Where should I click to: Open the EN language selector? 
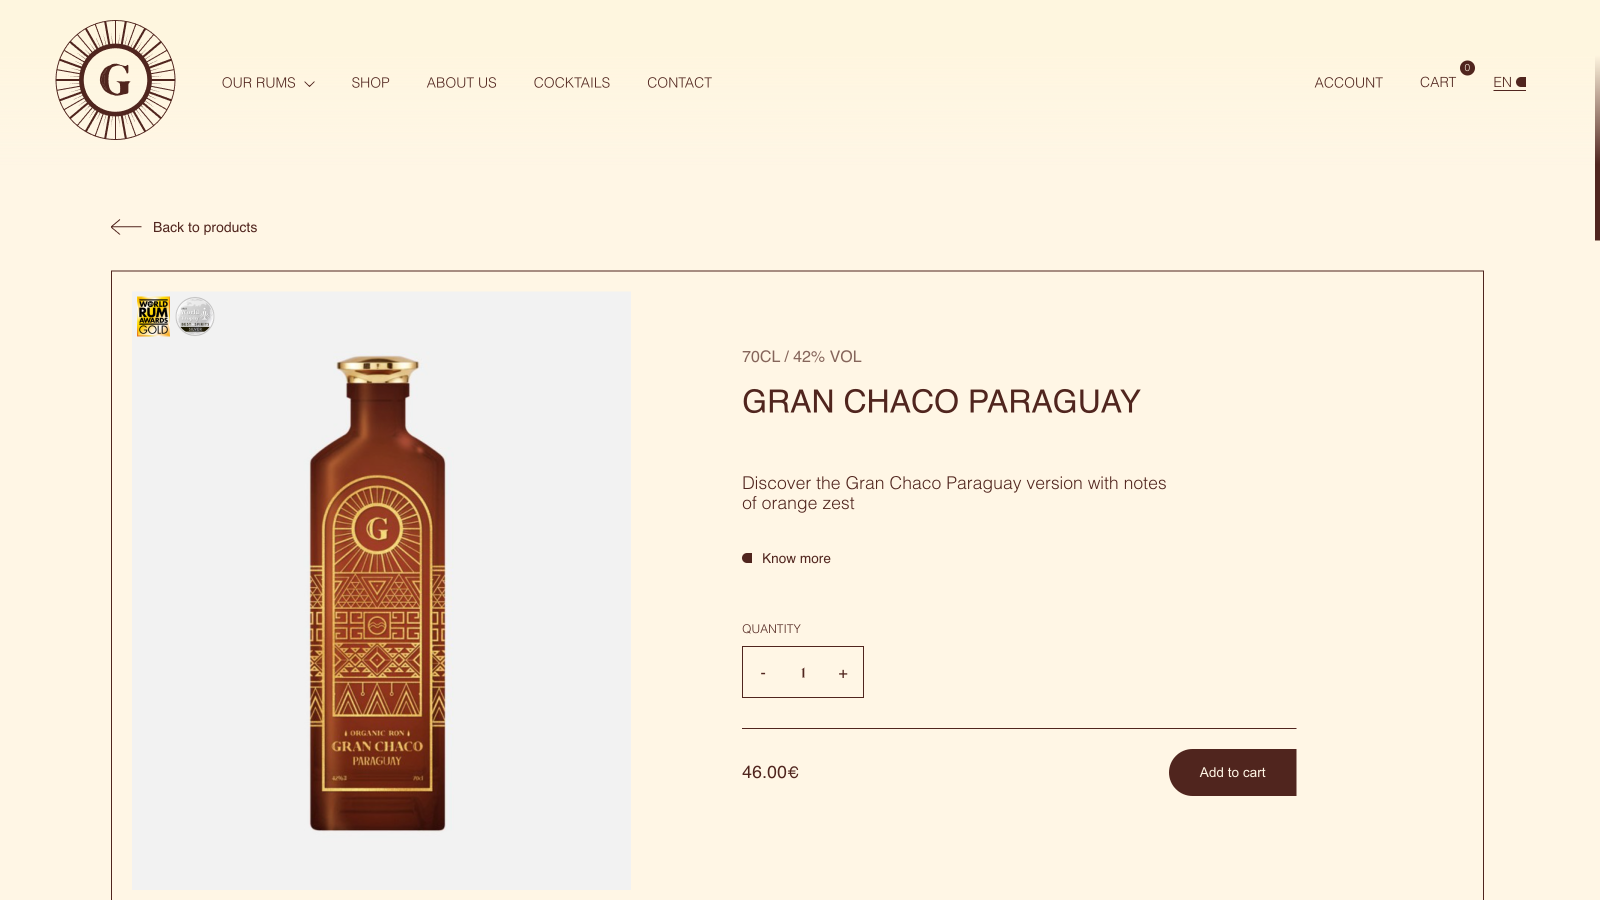click(x=1509, y=83)
